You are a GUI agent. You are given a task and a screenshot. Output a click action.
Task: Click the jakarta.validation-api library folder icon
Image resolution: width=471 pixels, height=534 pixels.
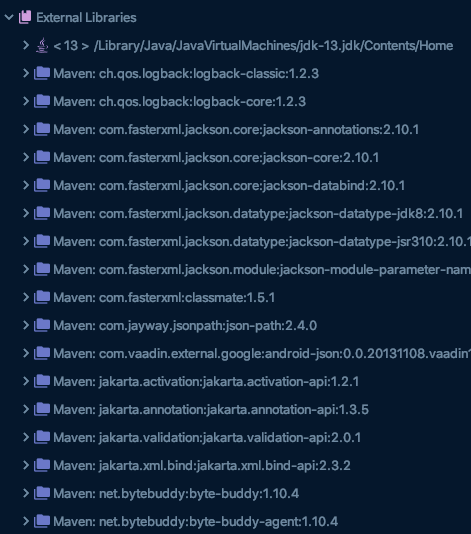click(42, 436)
